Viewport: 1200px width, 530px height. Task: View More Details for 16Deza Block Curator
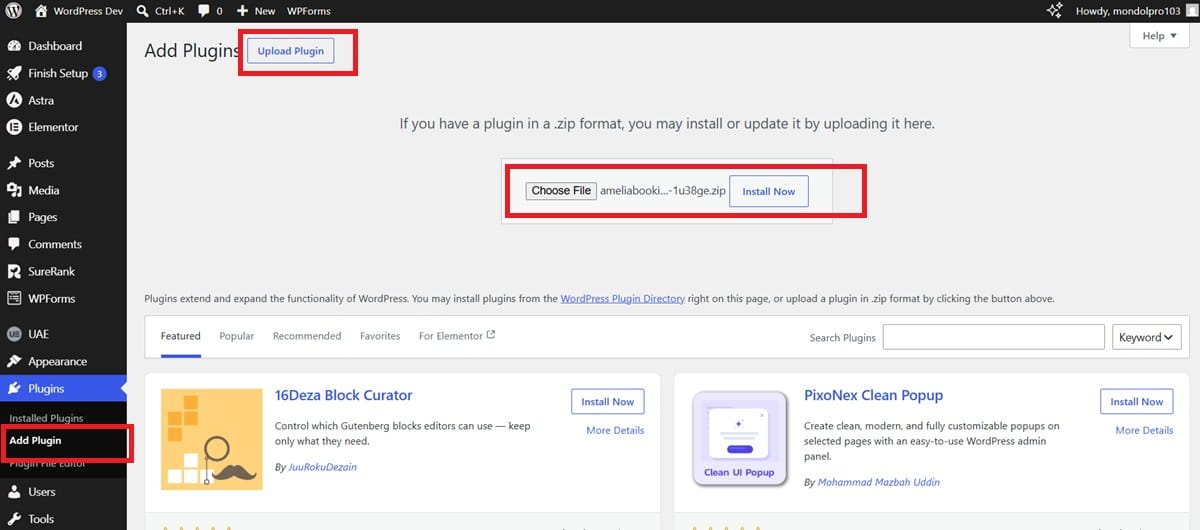615,430
